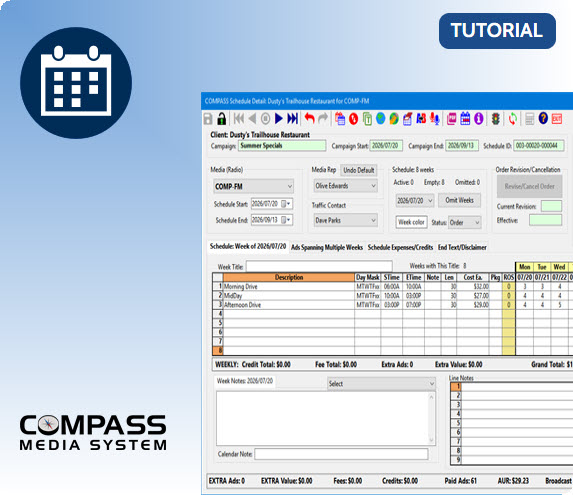Open Ads Spanning Multiple Weeks tab

point(327,247)
